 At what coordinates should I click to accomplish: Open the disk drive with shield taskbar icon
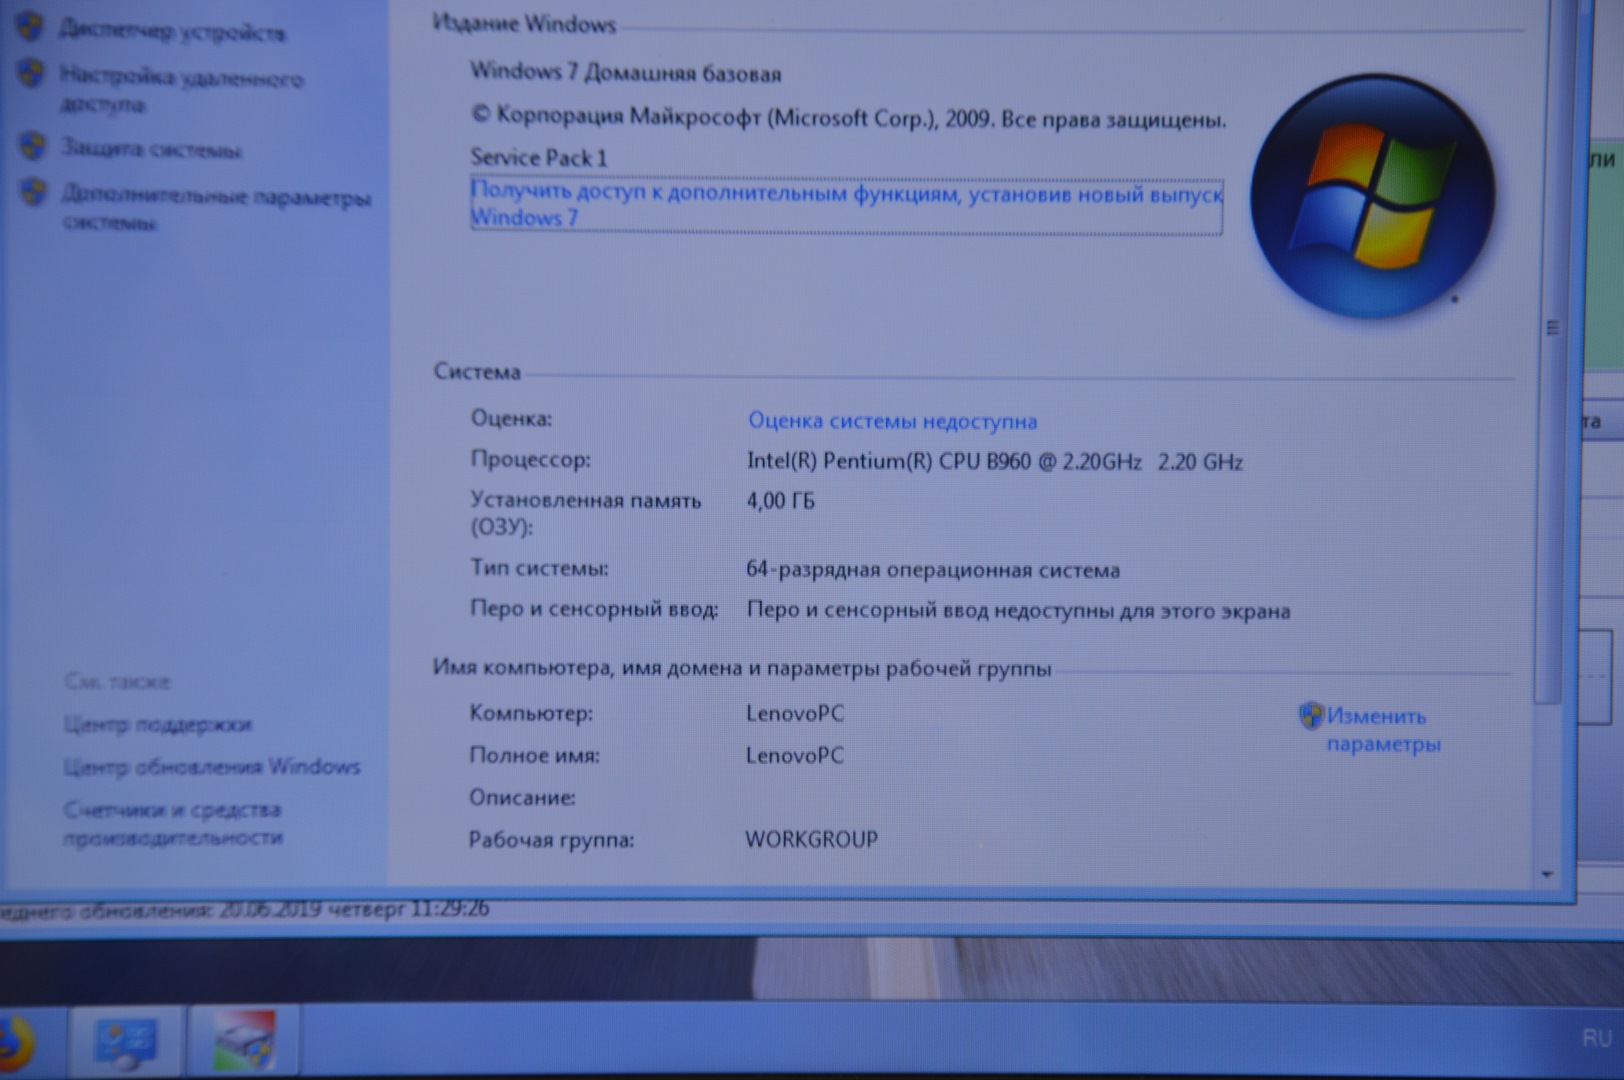244,1042
